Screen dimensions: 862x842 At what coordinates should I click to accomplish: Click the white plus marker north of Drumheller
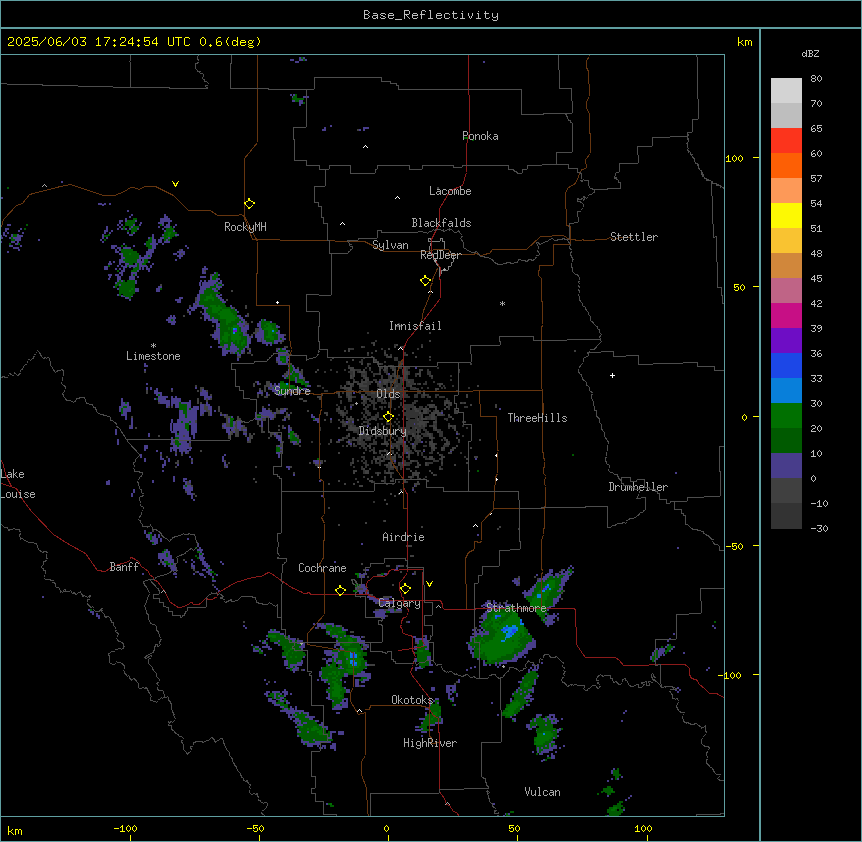click(612, 375)
